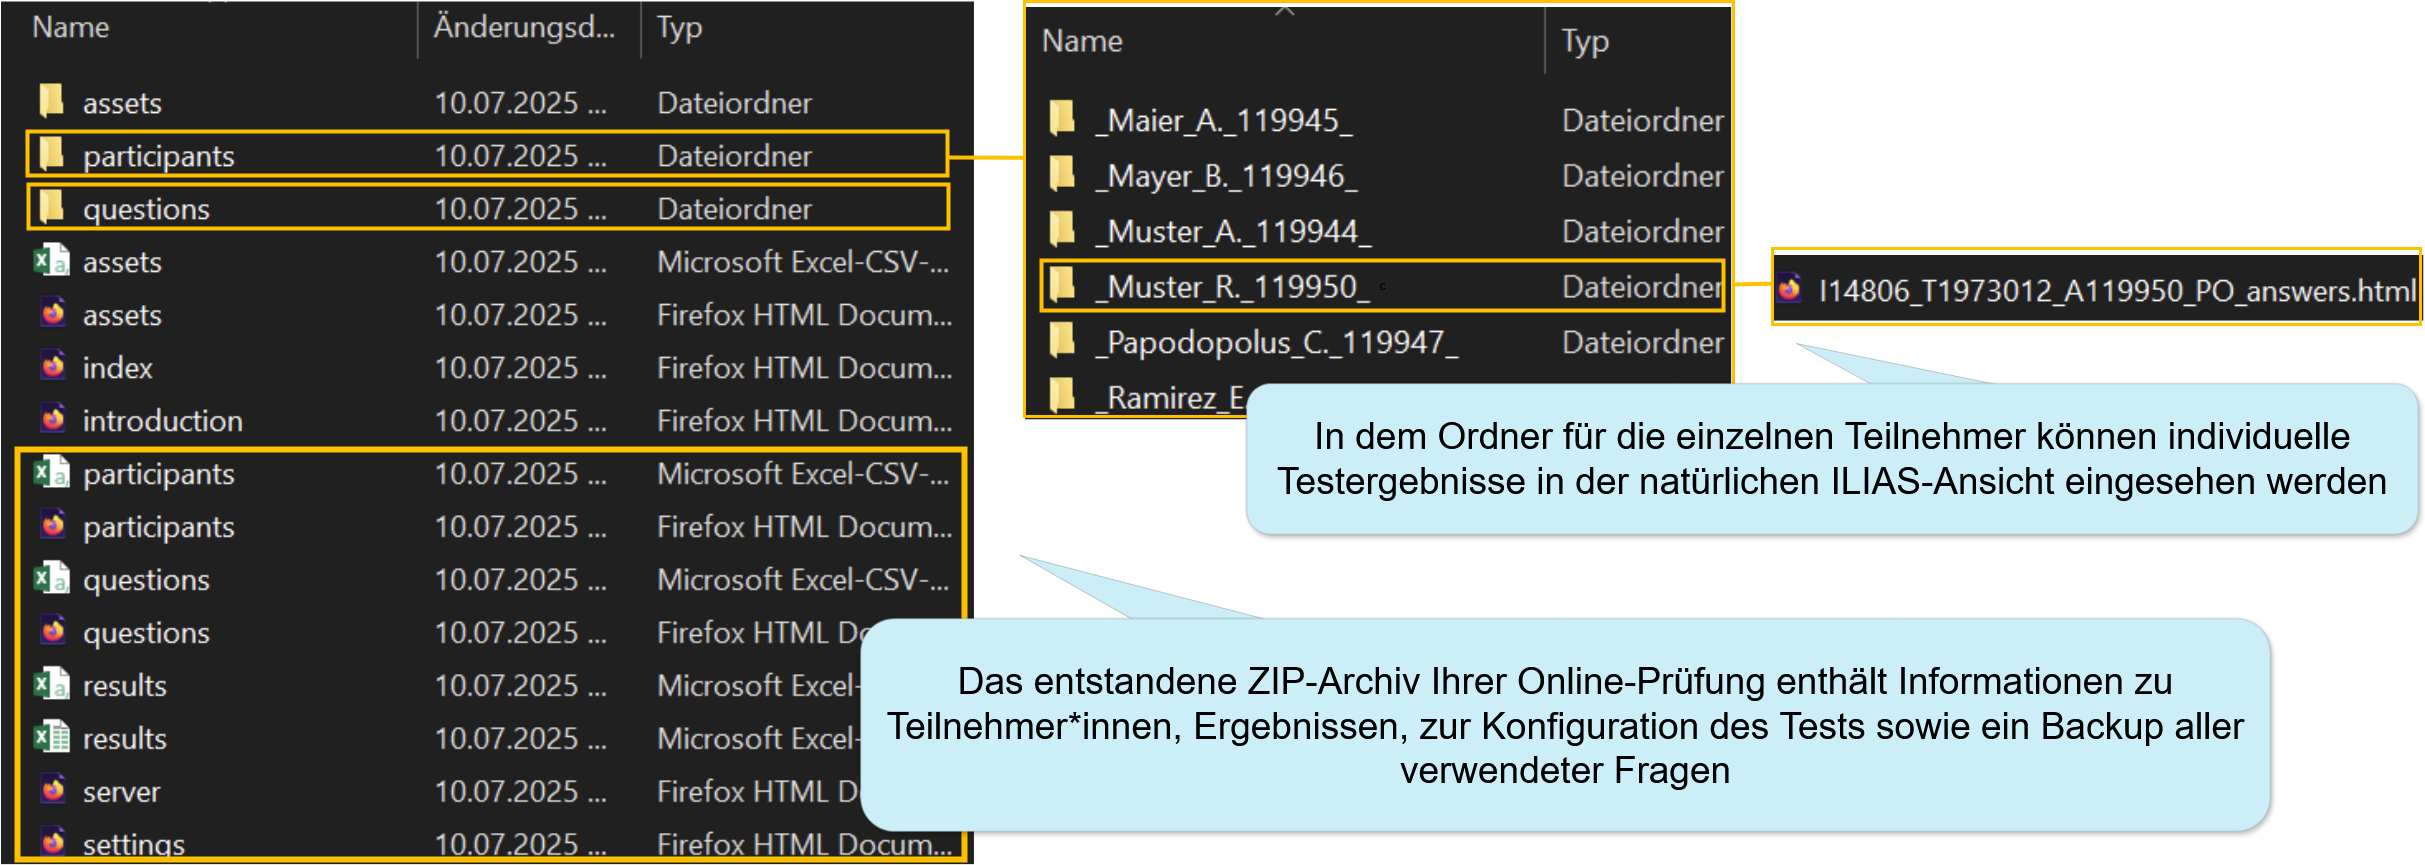Open the _Mayer_B._119946_ folder icon
Screen dimensions: 2425x865
coord(1062,174)
